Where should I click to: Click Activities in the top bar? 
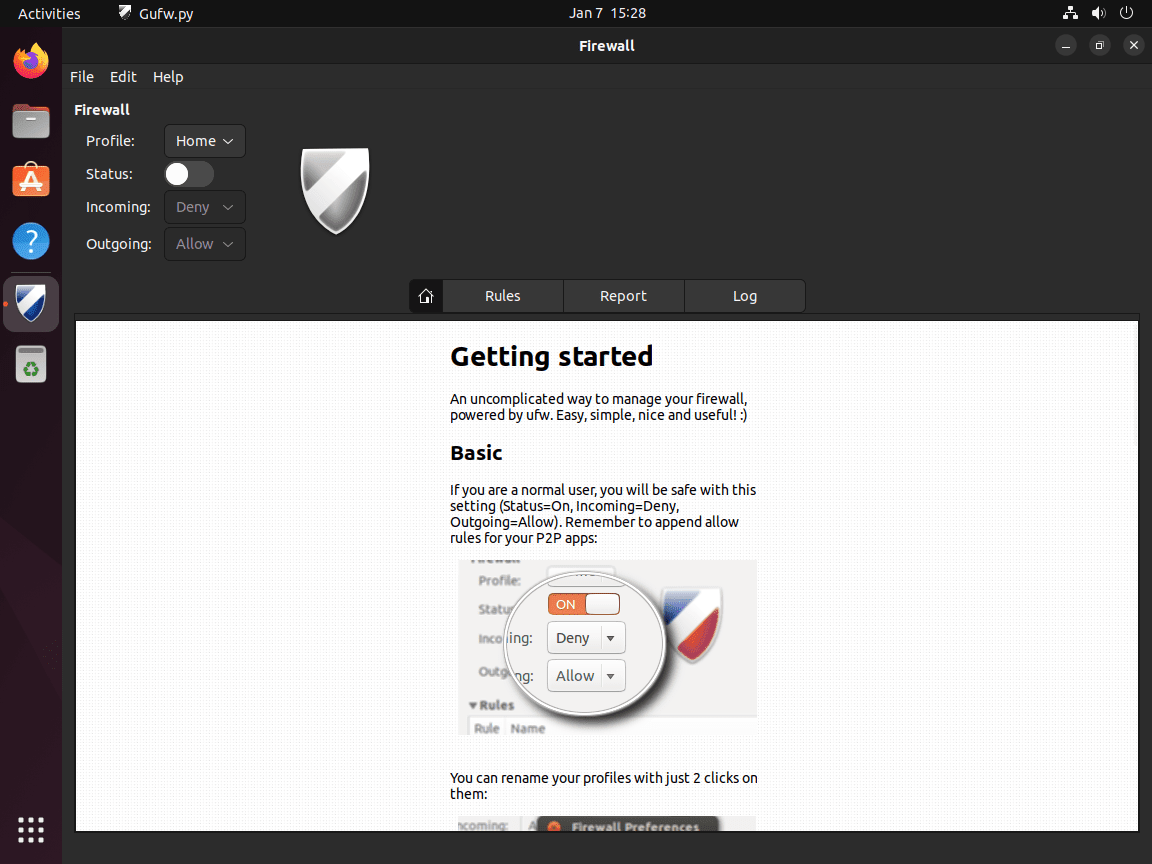point(49,13)
